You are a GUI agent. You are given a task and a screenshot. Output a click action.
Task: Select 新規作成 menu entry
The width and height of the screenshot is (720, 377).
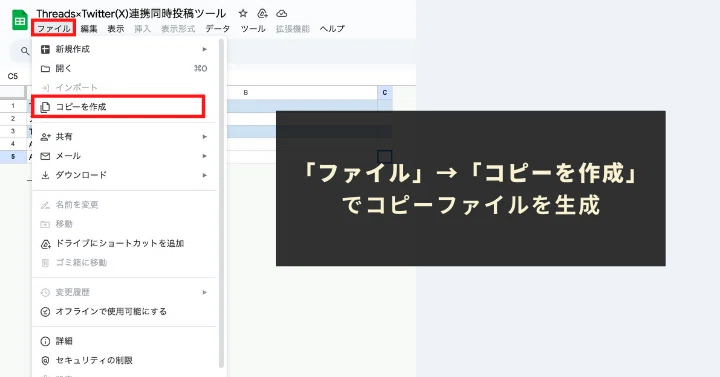pyautogui.click(x=124, y=49)
